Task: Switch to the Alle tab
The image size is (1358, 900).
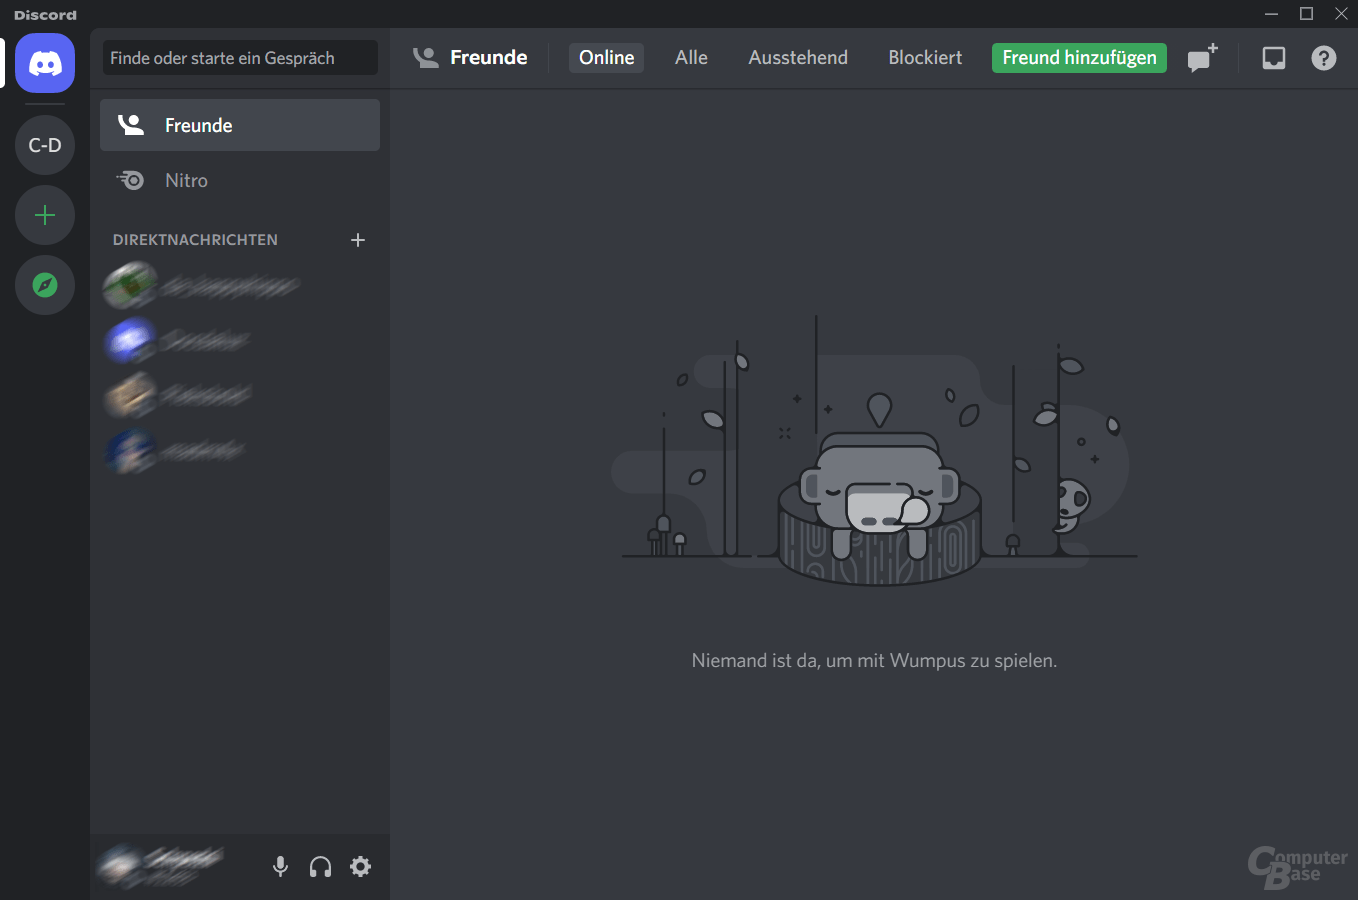Action: [691, 58]
